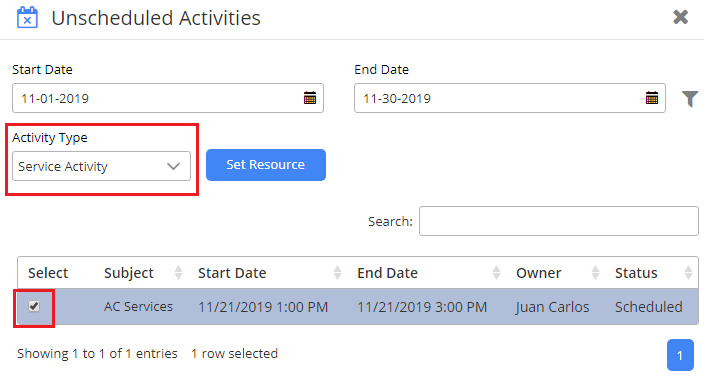
Task: Uncheck the AC Services row checkbox
Action: coord(34,306)
